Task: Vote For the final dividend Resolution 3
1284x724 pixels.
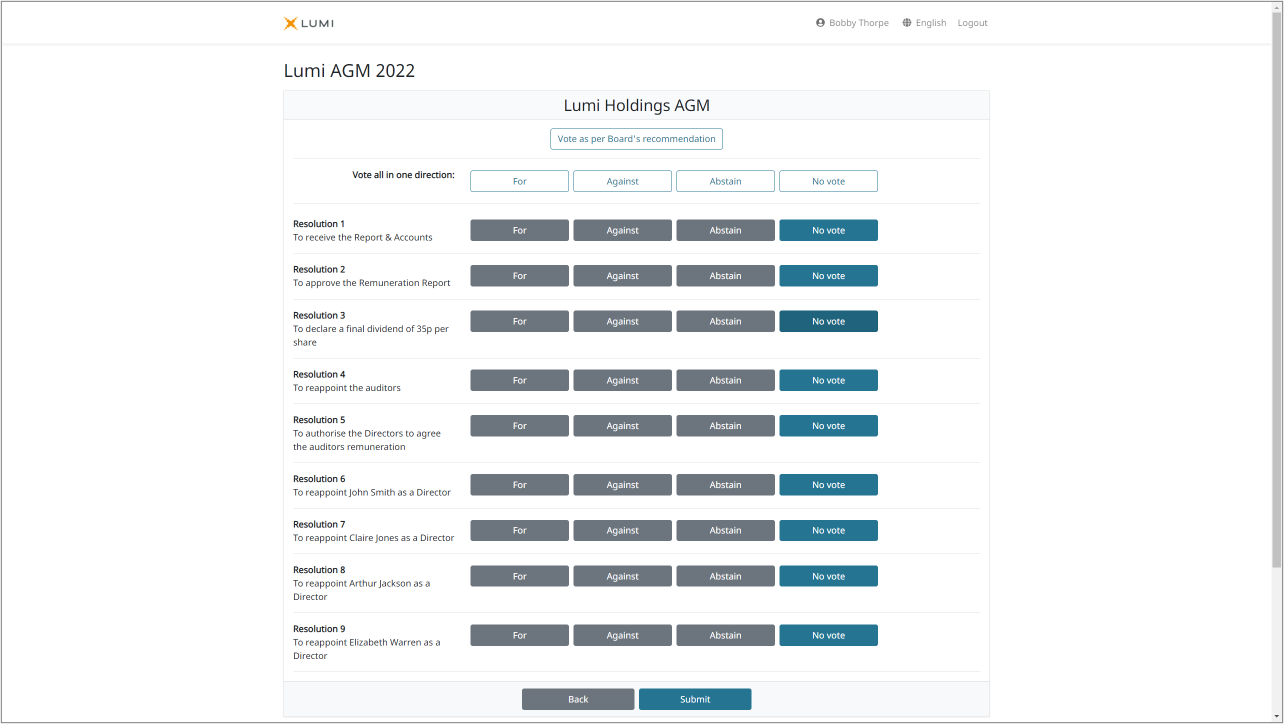Action: coord(519,321)
